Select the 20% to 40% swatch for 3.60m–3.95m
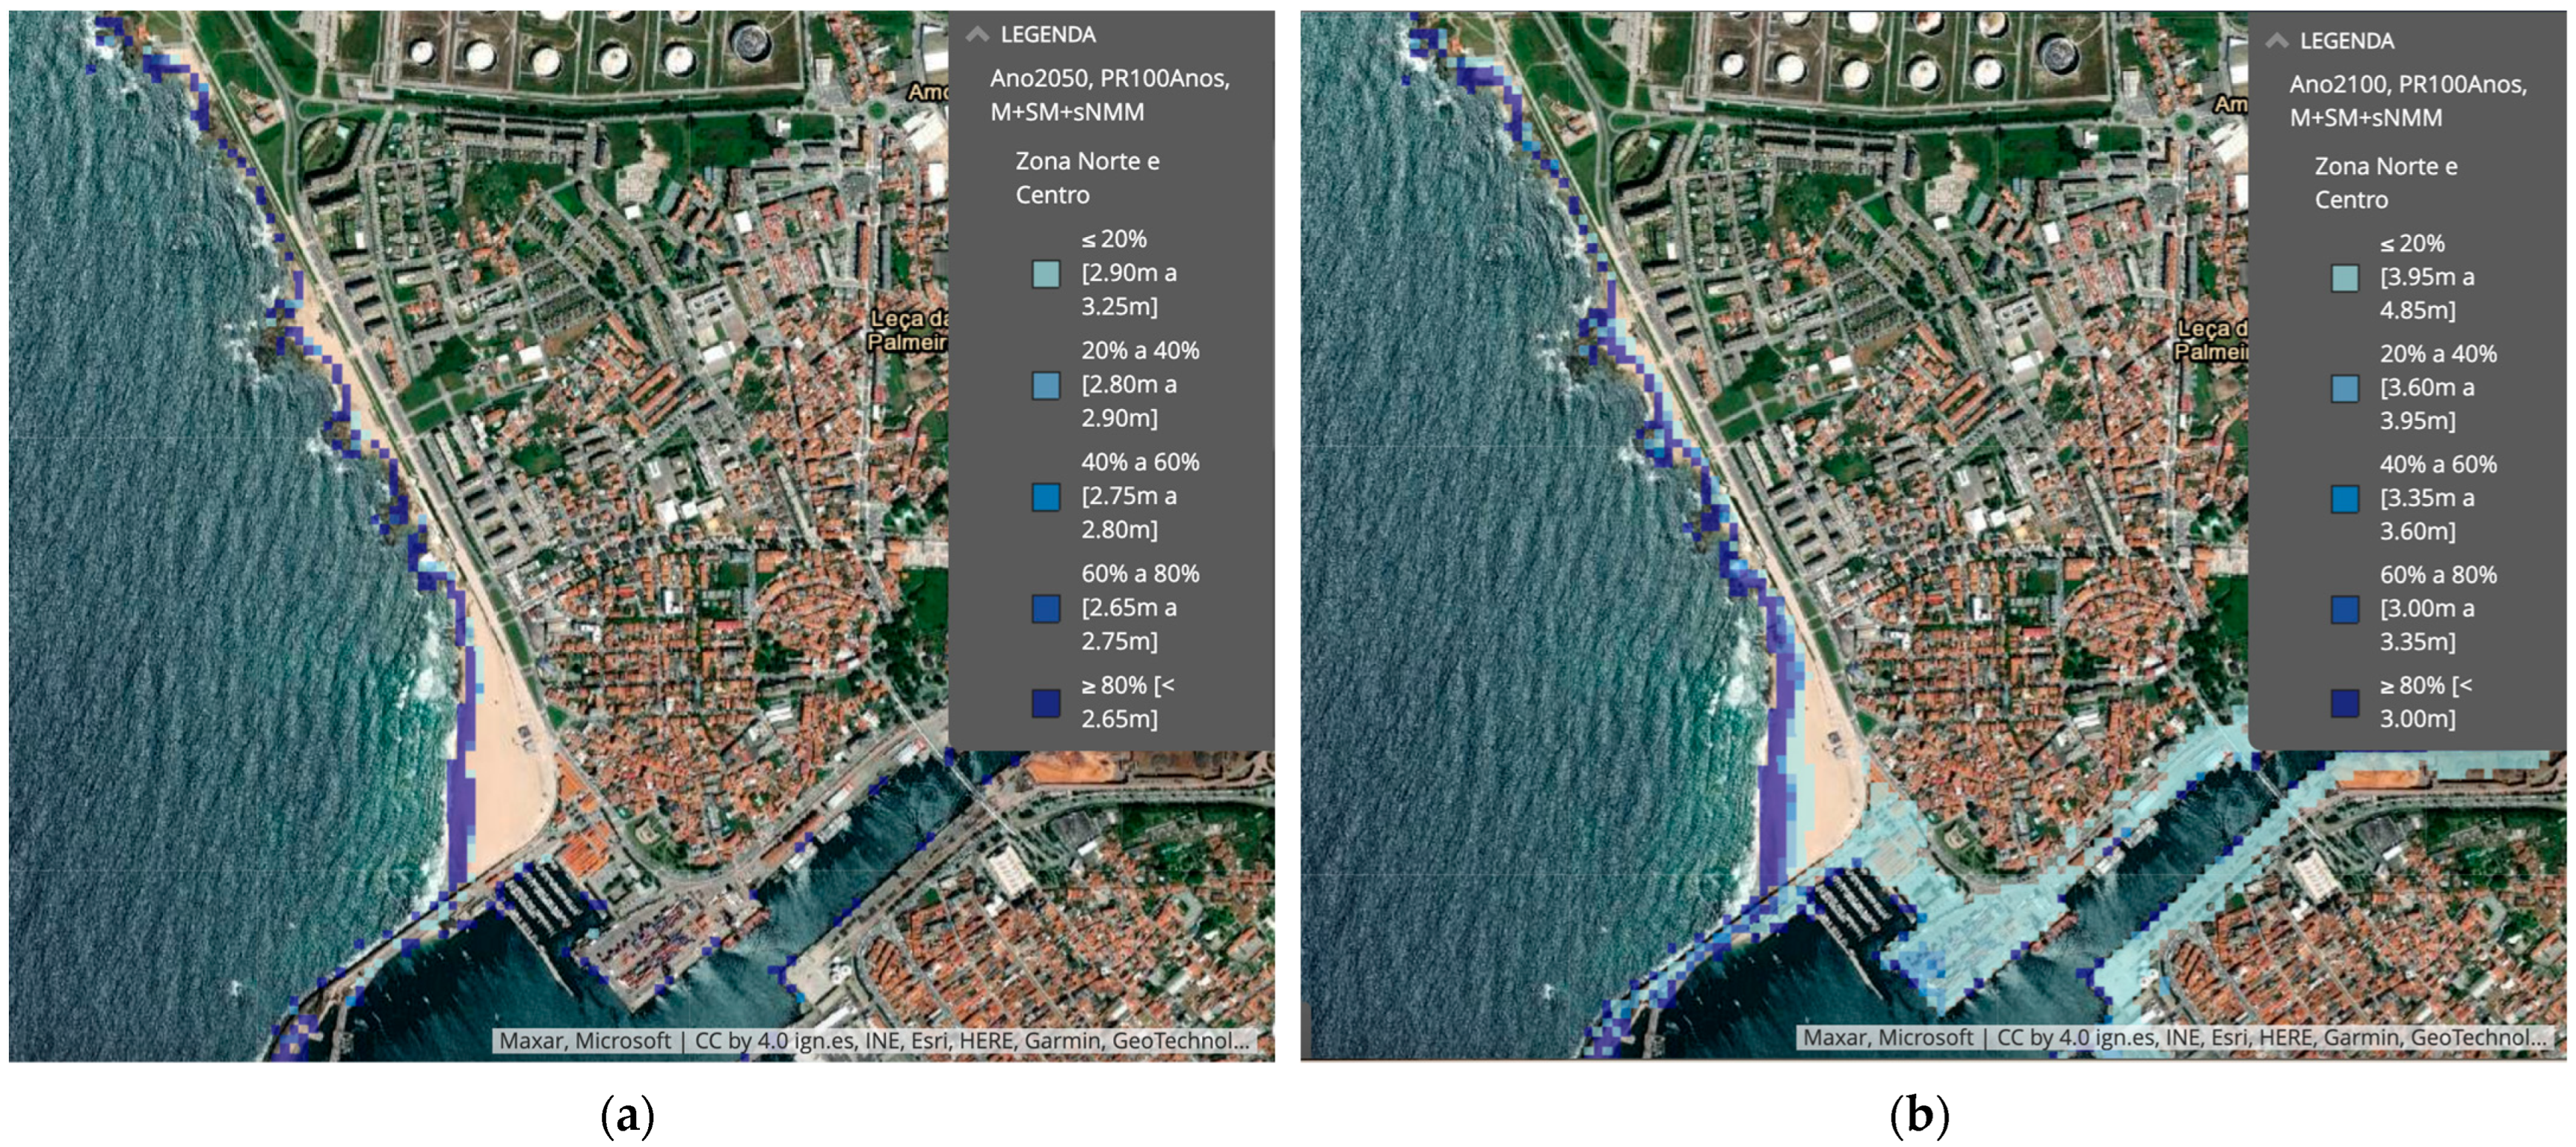 pos(2344,388)
